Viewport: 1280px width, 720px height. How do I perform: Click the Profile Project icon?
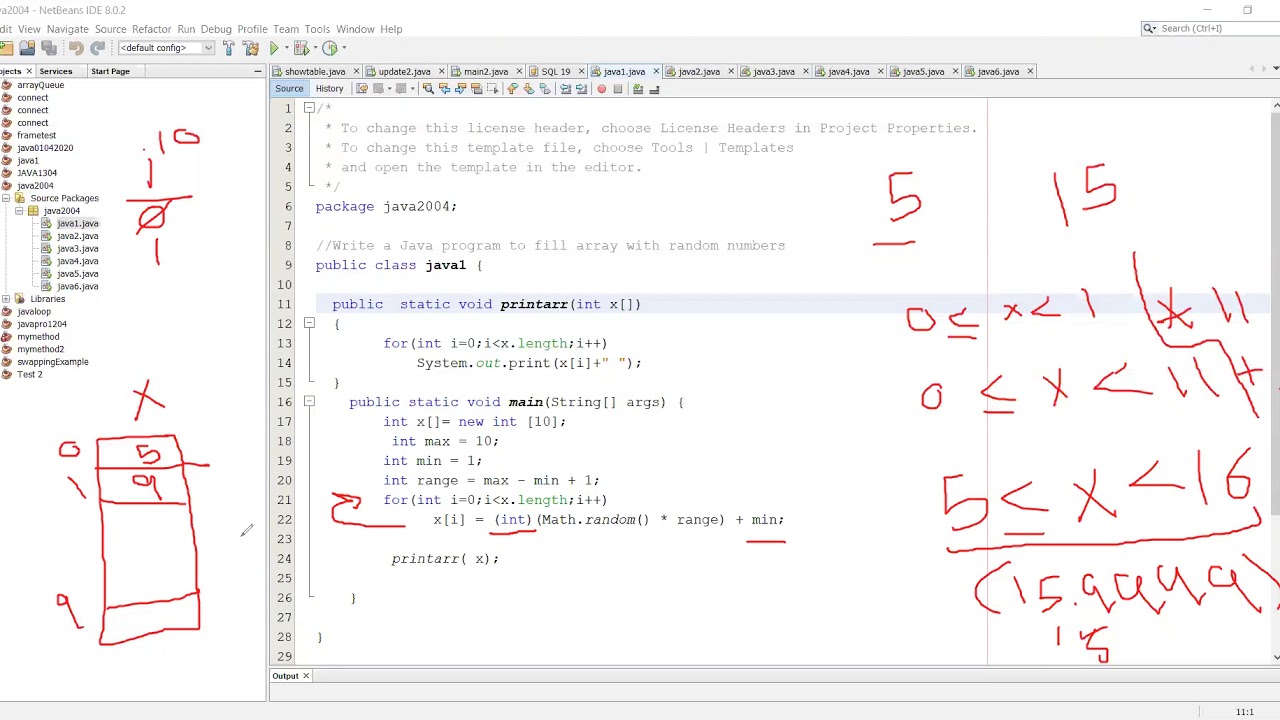[329, 48]
